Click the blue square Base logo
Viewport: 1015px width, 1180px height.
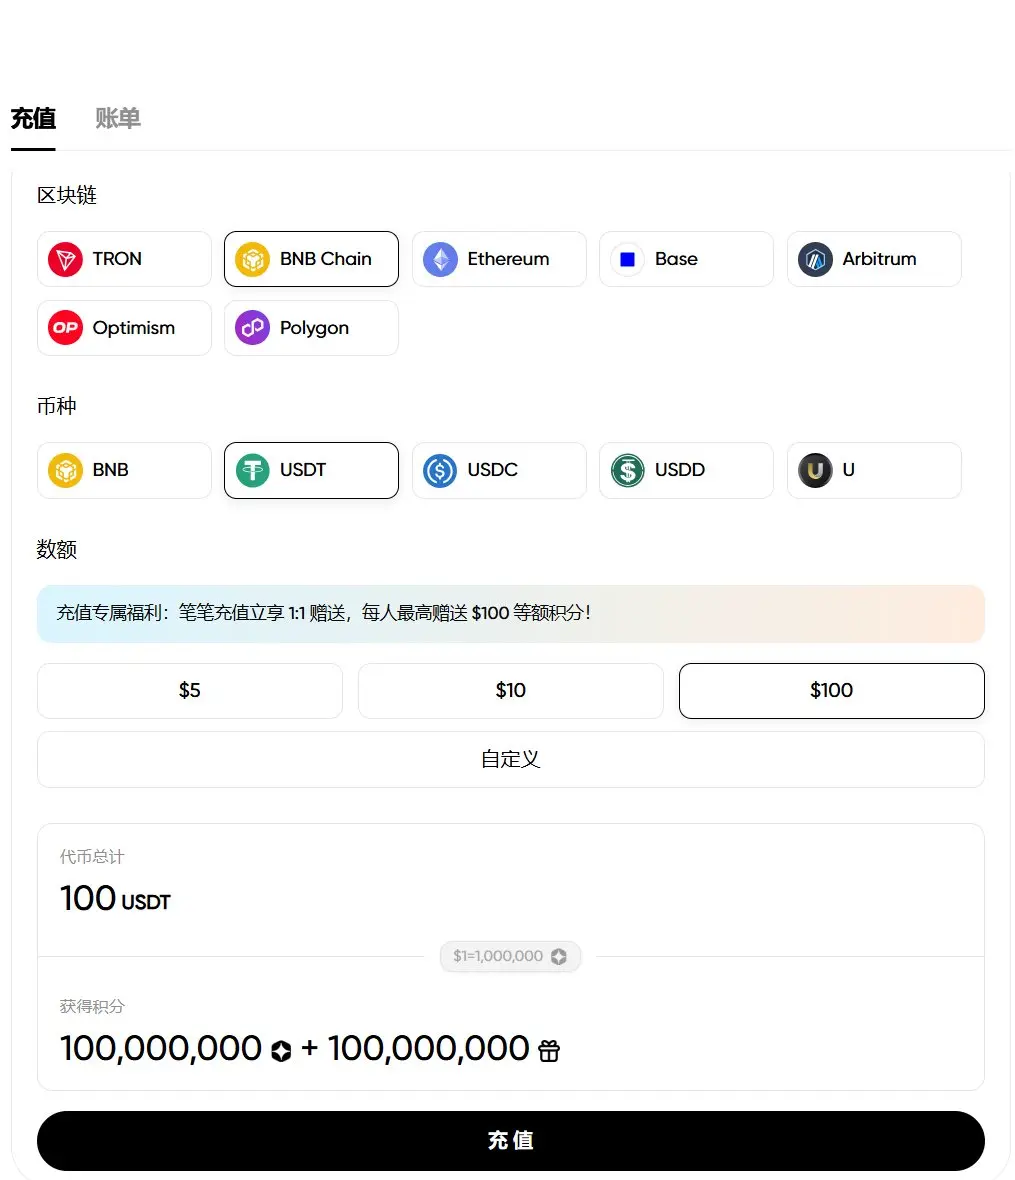coord(628,260)
